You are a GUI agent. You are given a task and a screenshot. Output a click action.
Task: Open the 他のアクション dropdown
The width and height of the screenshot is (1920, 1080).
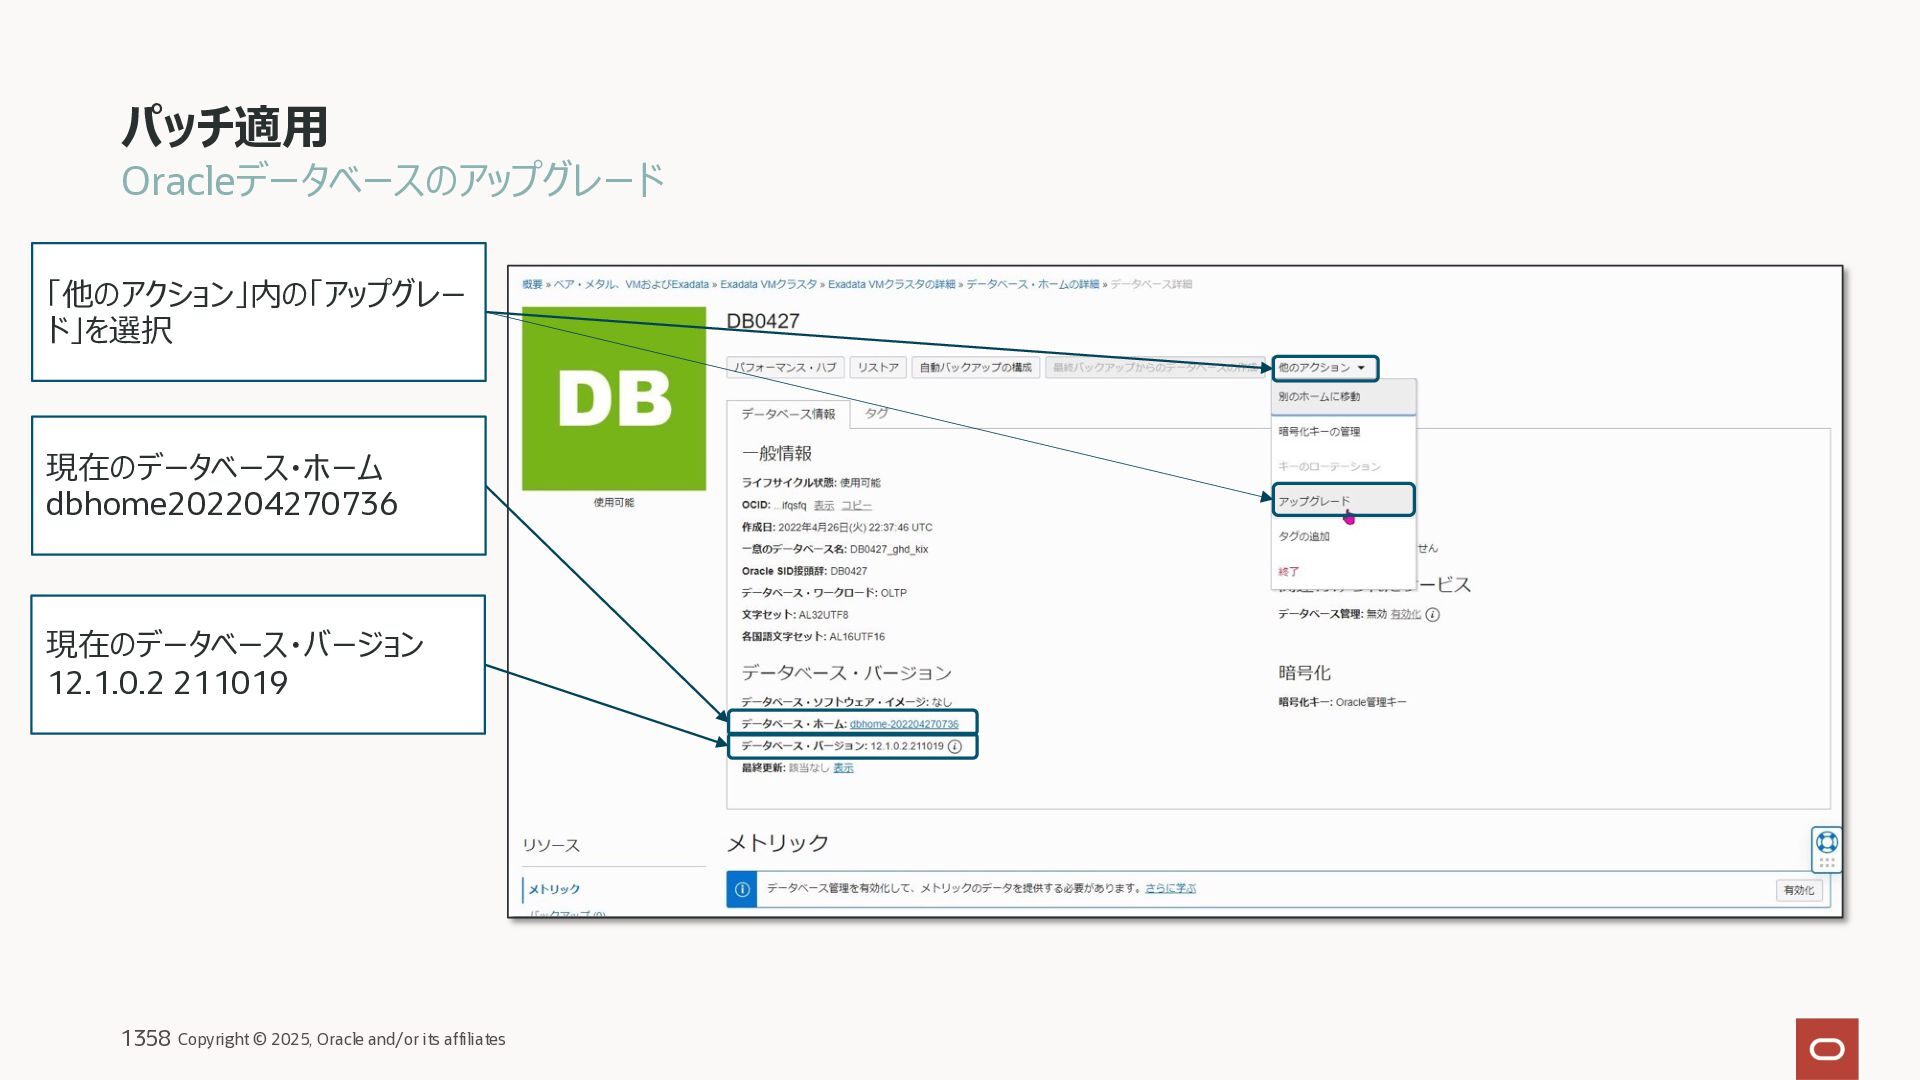click(1323, 368)
